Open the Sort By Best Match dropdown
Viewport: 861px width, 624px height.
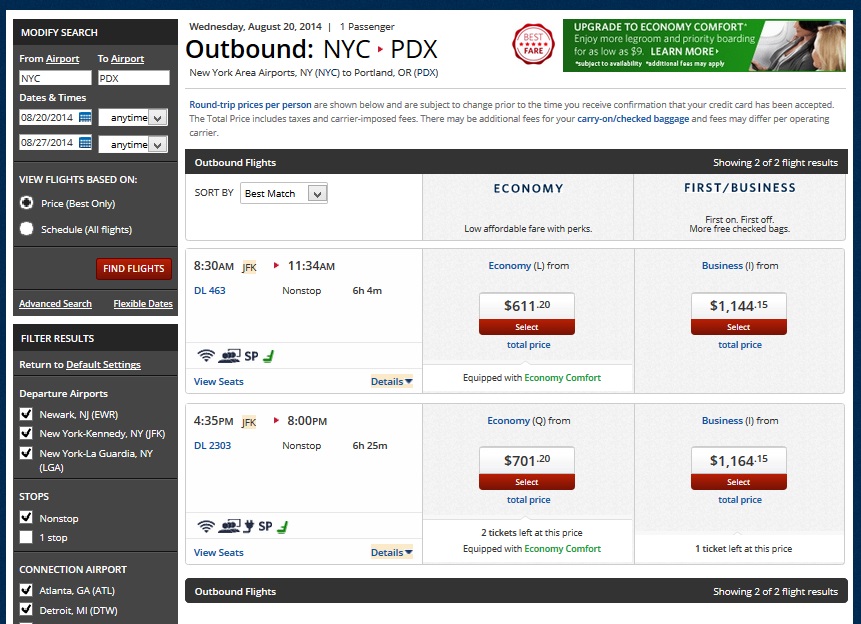tap(284, 193)
